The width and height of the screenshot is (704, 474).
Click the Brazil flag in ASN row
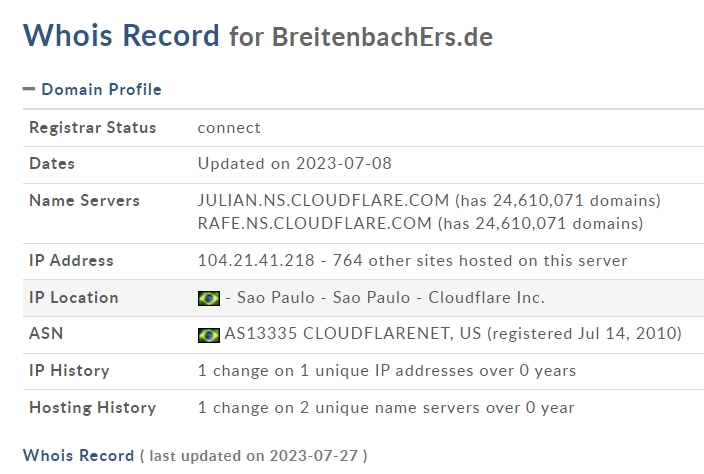pos(209,335)
